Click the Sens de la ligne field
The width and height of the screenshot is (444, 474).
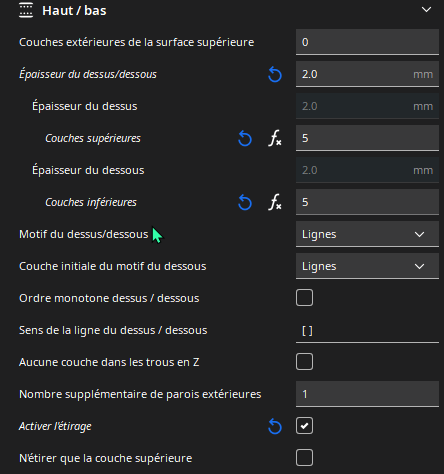[x=367, y=330]
